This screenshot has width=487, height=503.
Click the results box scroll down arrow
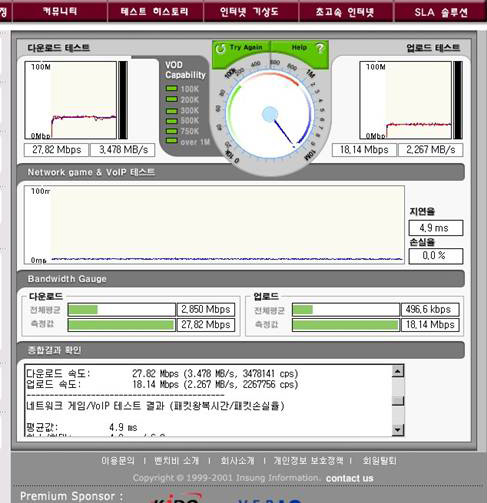pyautogui.click(x=398, y=429)
